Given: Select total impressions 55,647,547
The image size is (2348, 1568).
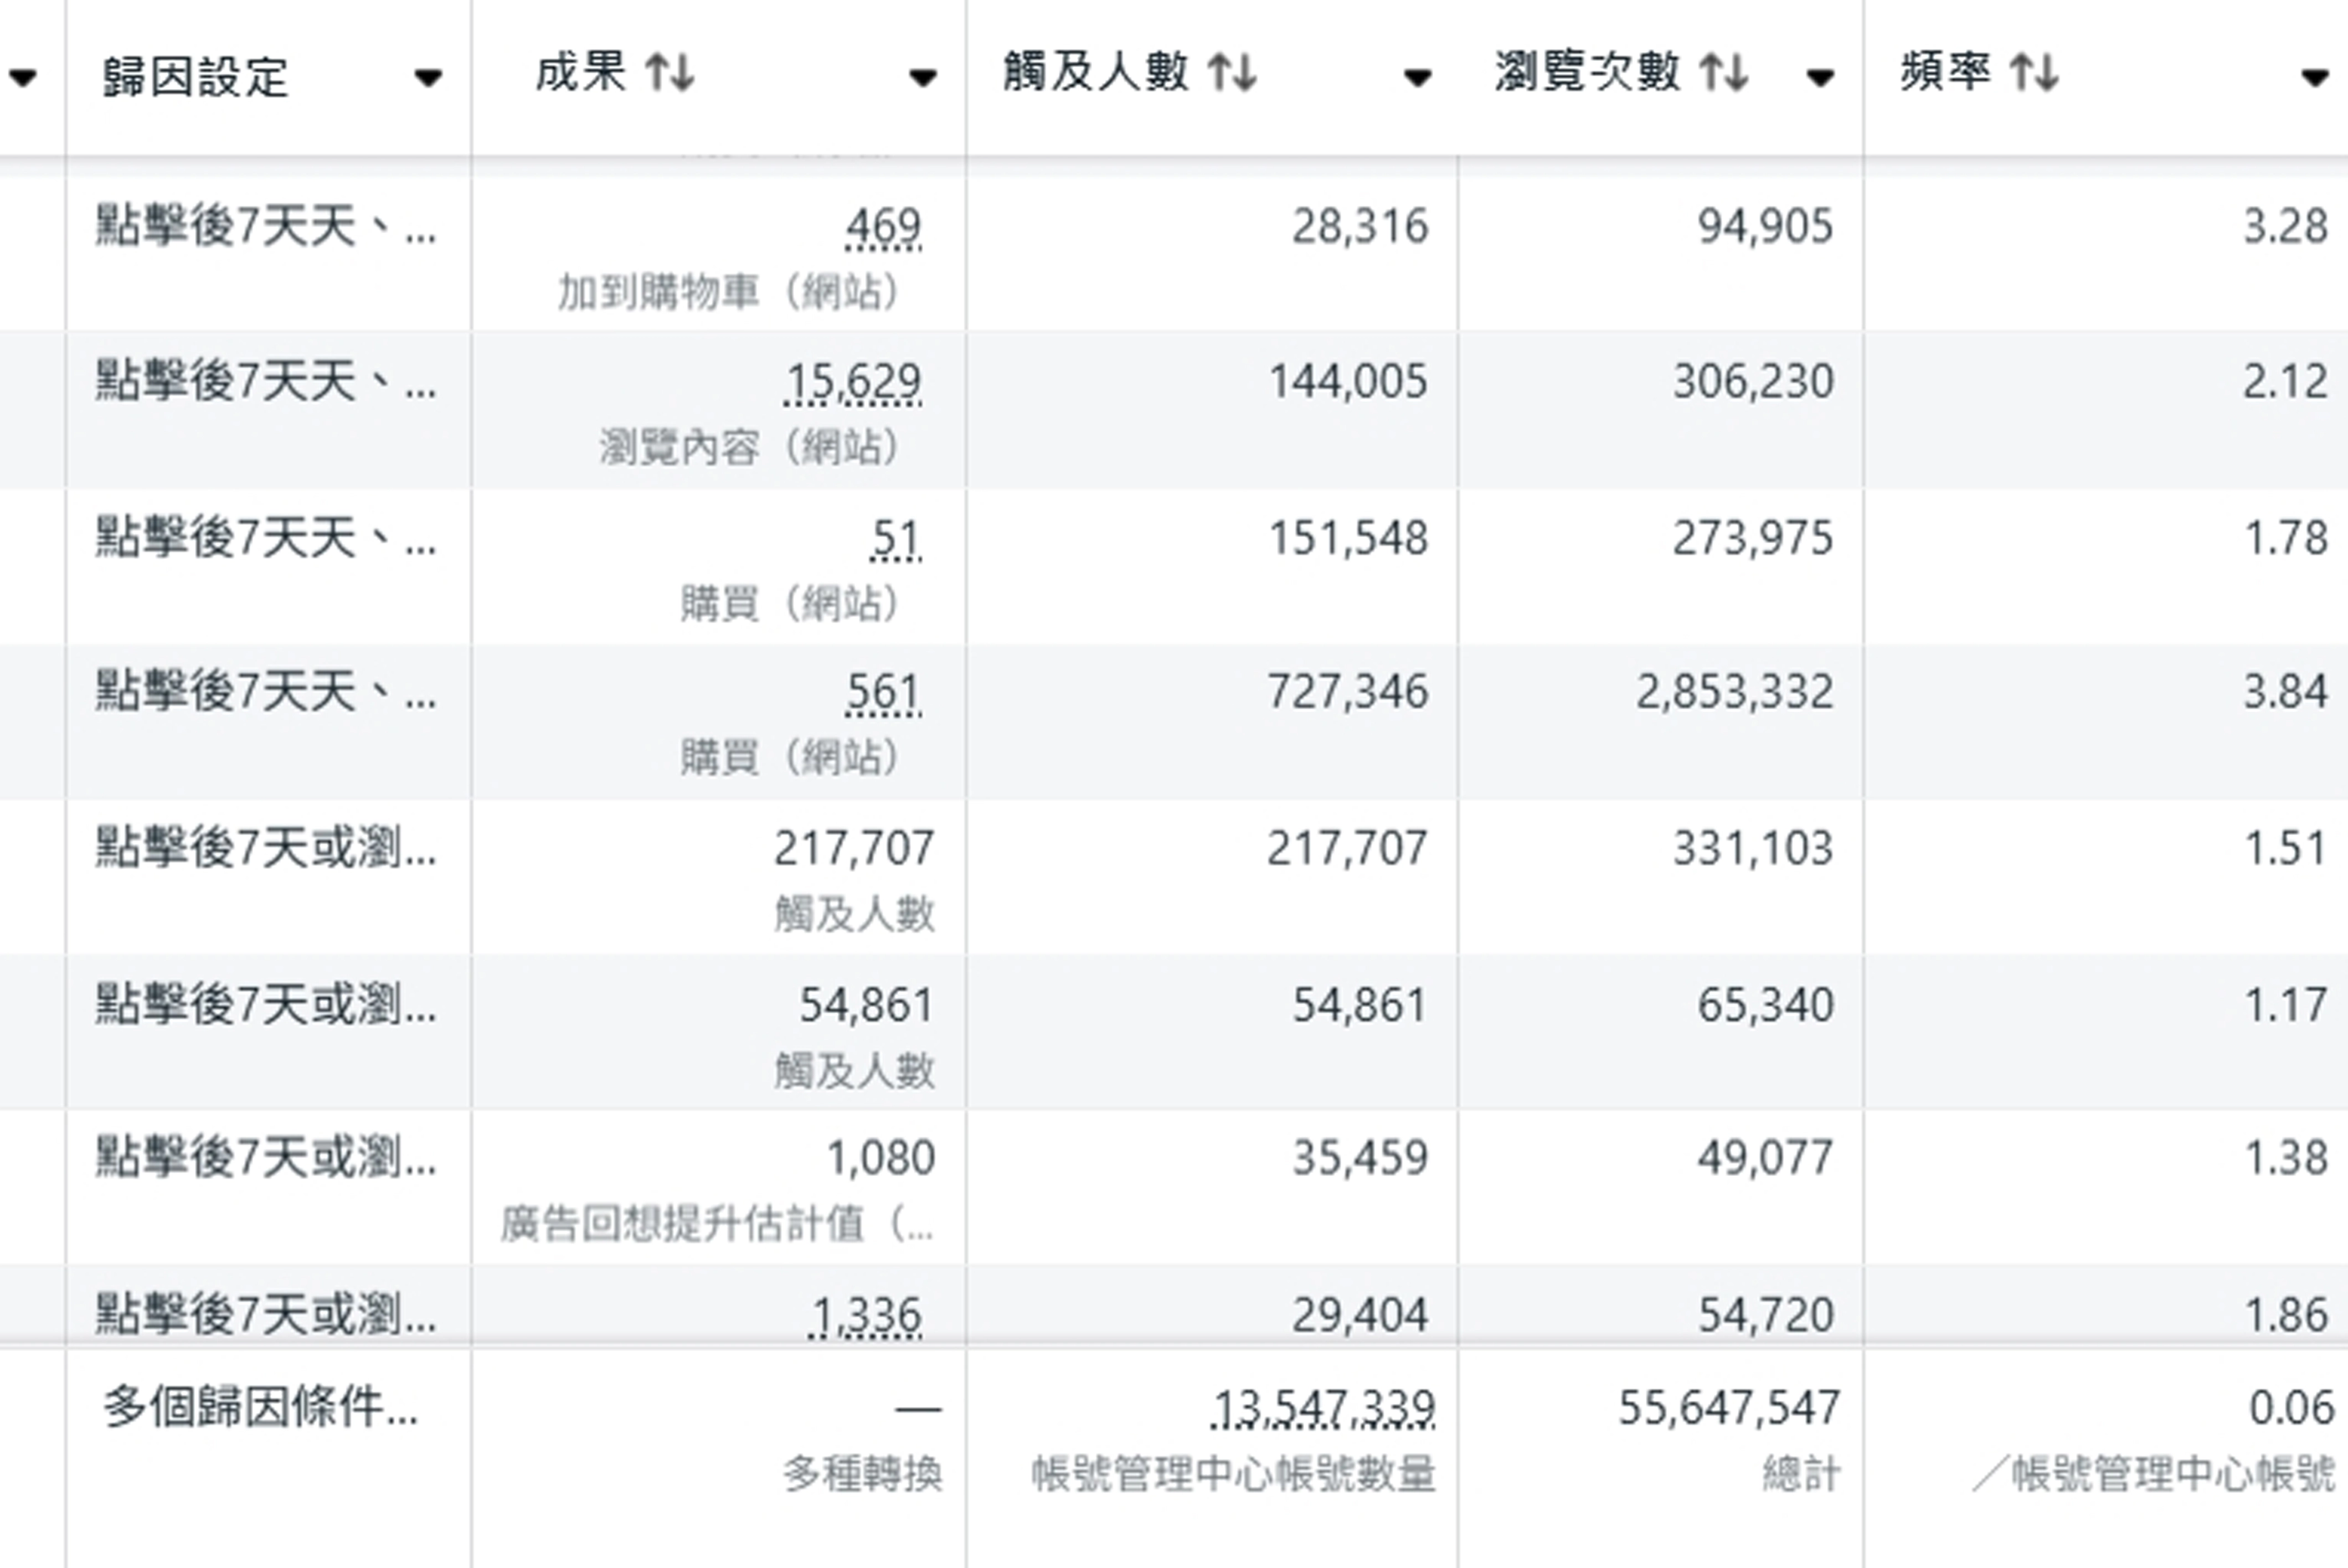Looking at the screenshot, I should (1729, 1409).
